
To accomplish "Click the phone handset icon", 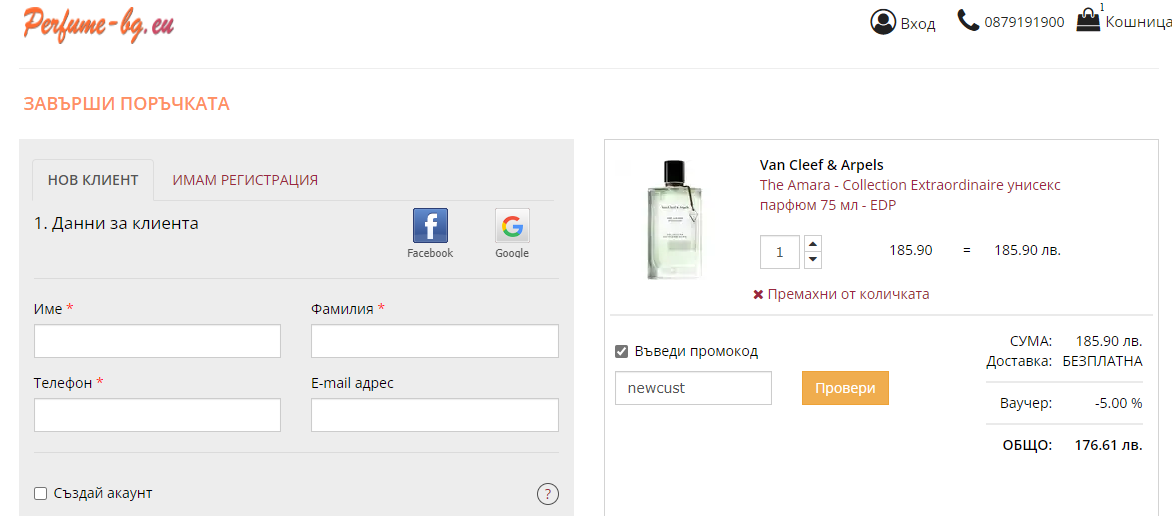I will tap(967, 21).
